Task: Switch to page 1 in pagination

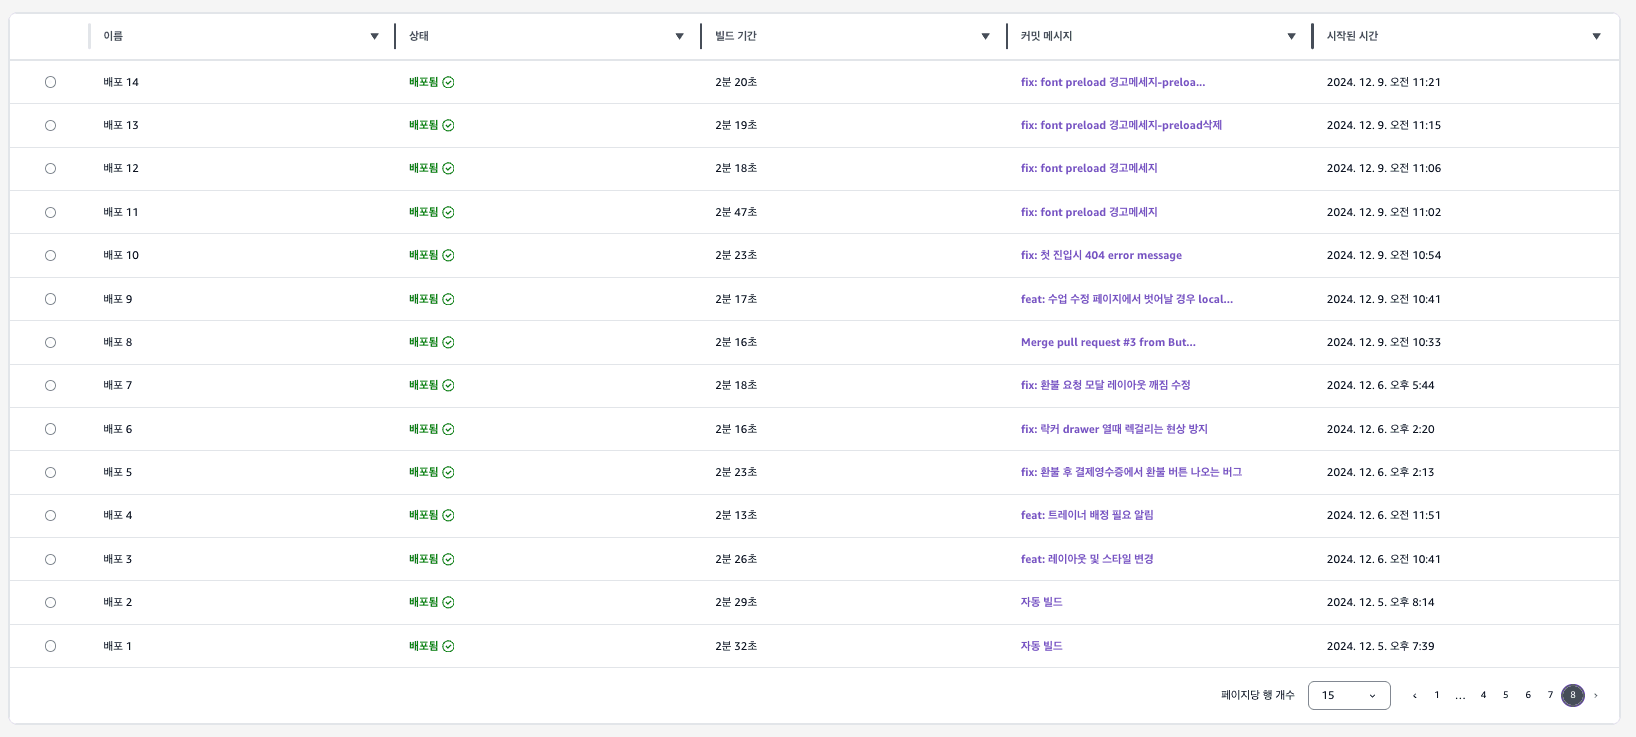Action: (1437, 695)
